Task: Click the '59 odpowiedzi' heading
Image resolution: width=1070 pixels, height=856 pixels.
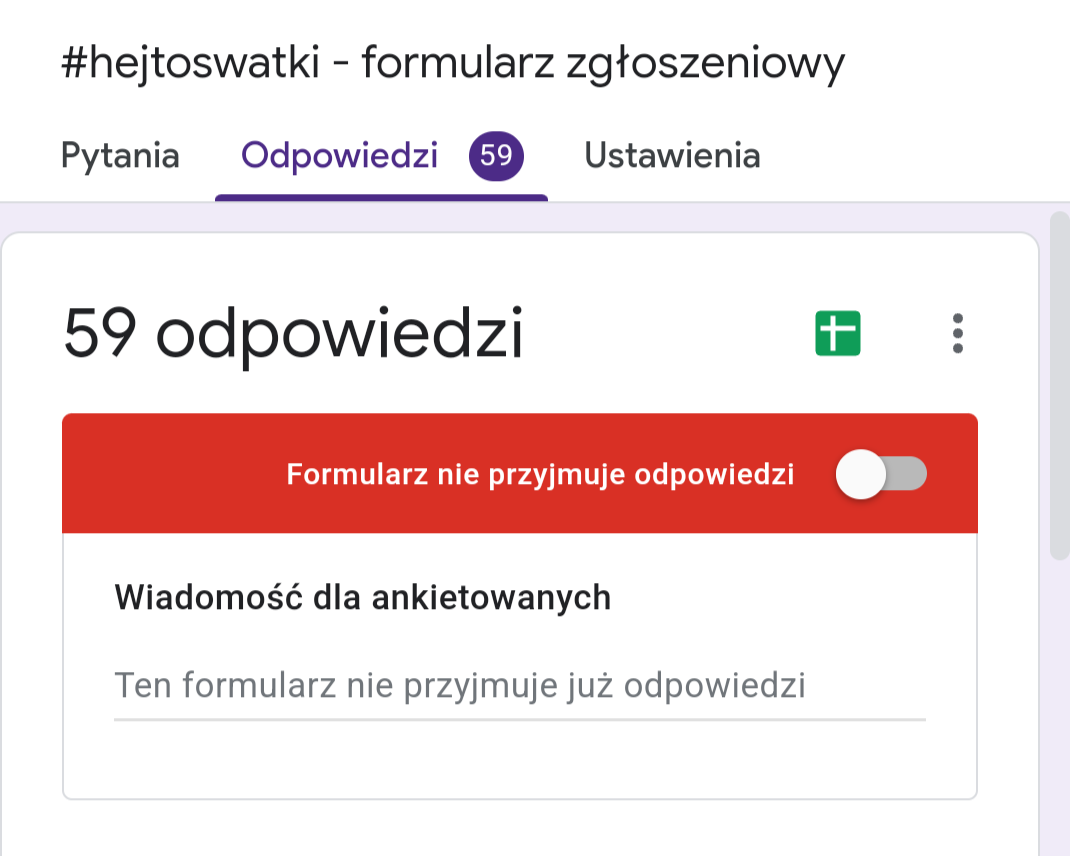Action: [x=293, y=334]
